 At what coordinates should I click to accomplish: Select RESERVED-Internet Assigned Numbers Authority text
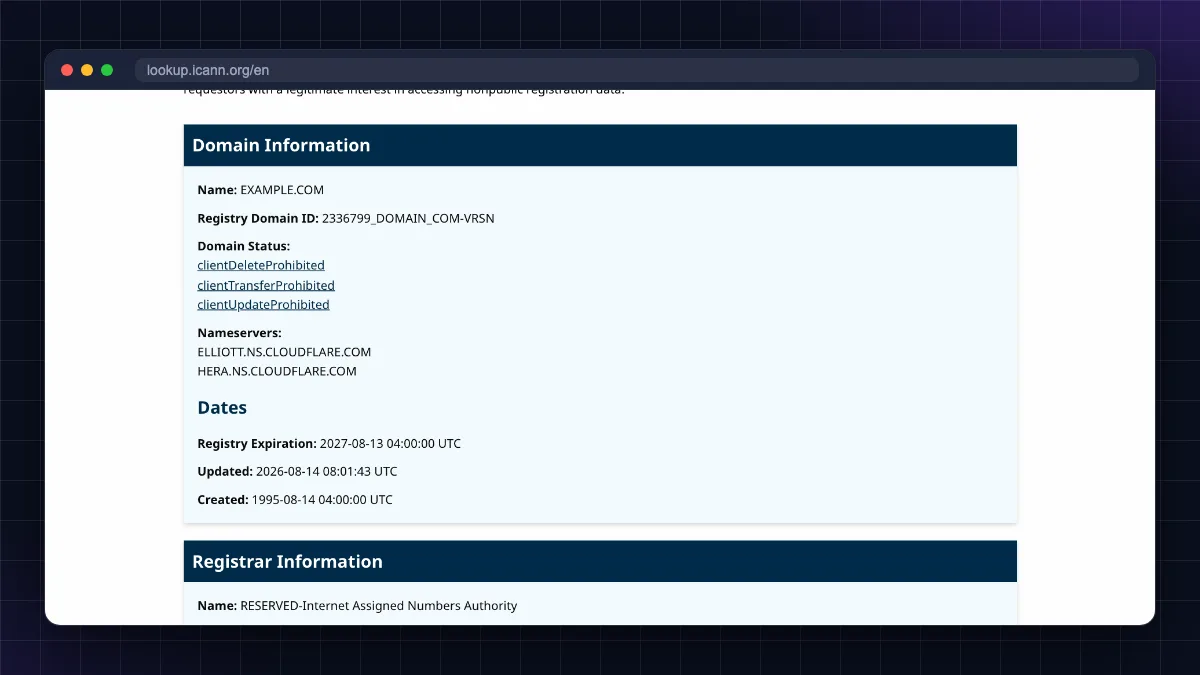[379, 606]
